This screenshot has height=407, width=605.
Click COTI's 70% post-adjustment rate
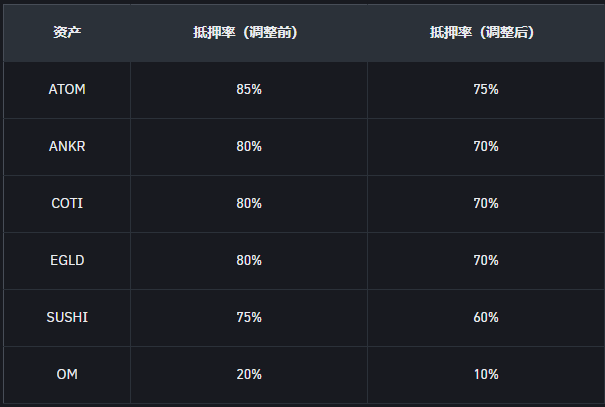click(x=486, y=203)
